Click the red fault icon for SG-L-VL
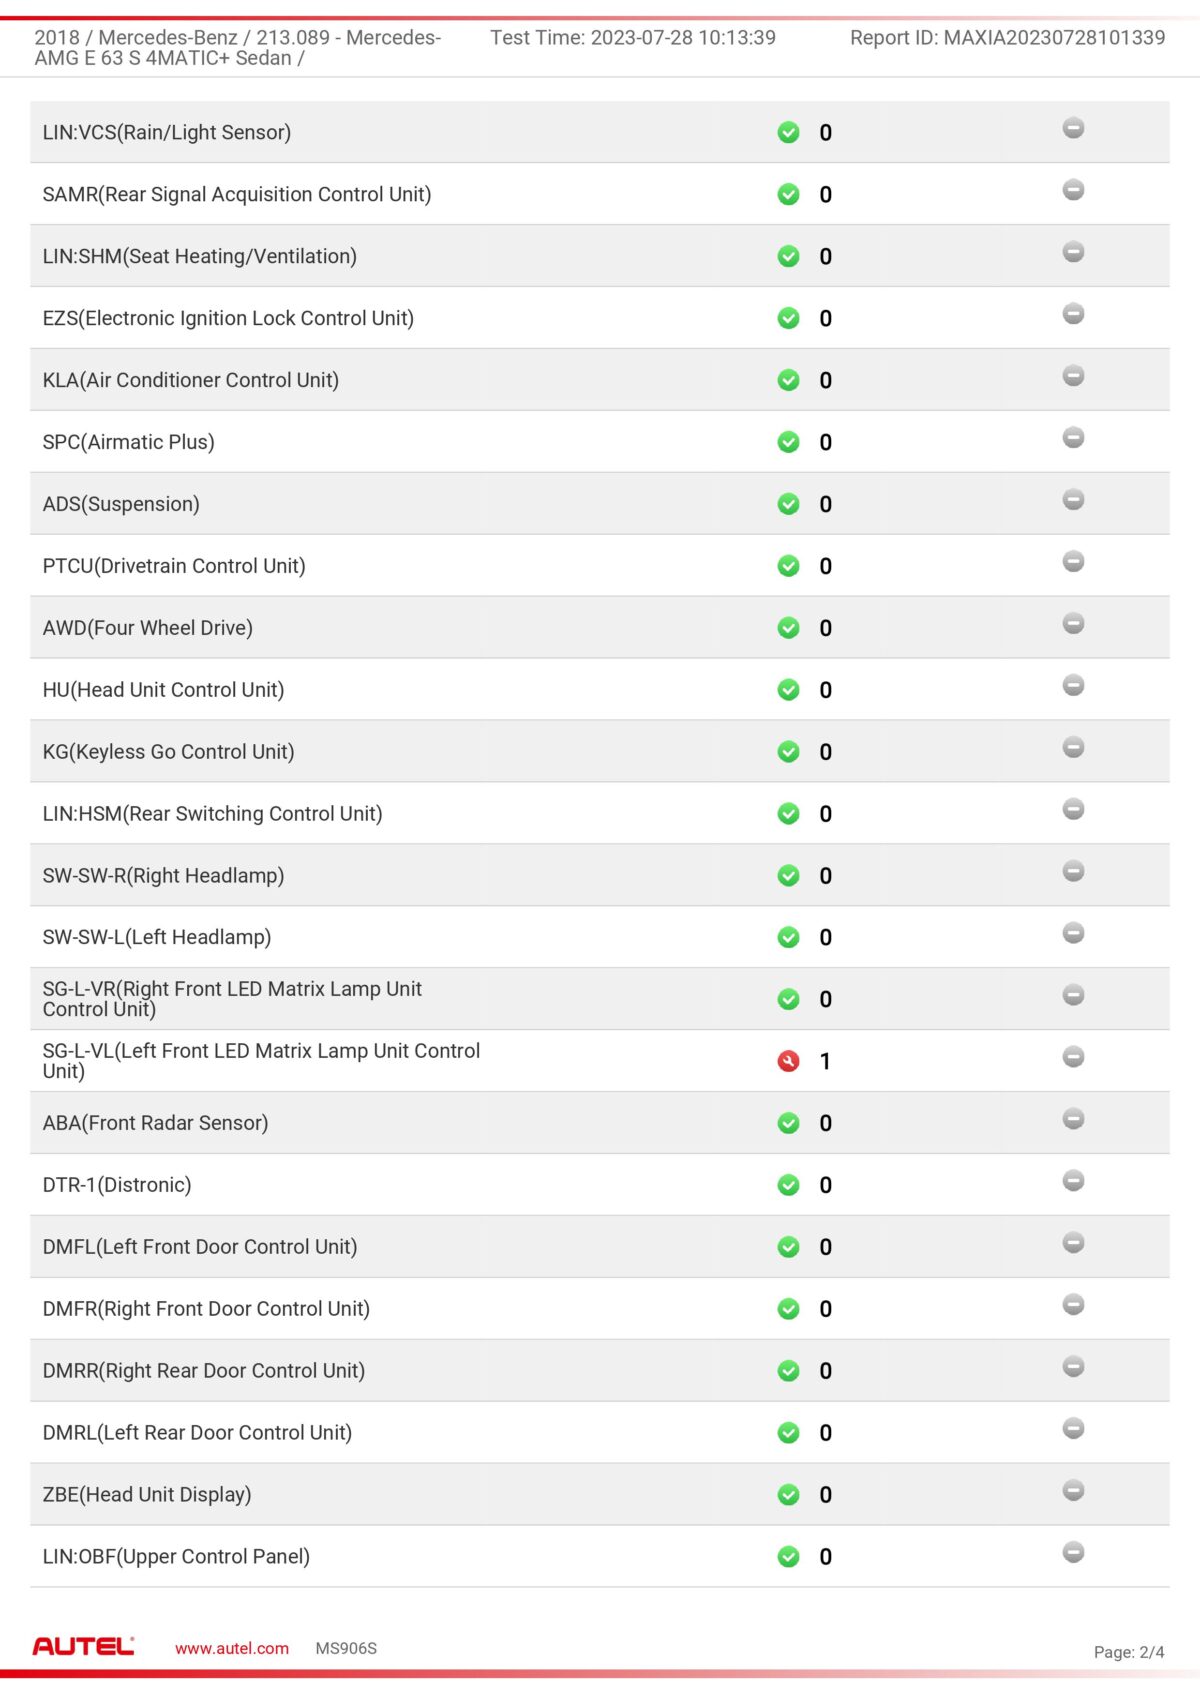1200x1698 pixels. [x=788, y=1061]
